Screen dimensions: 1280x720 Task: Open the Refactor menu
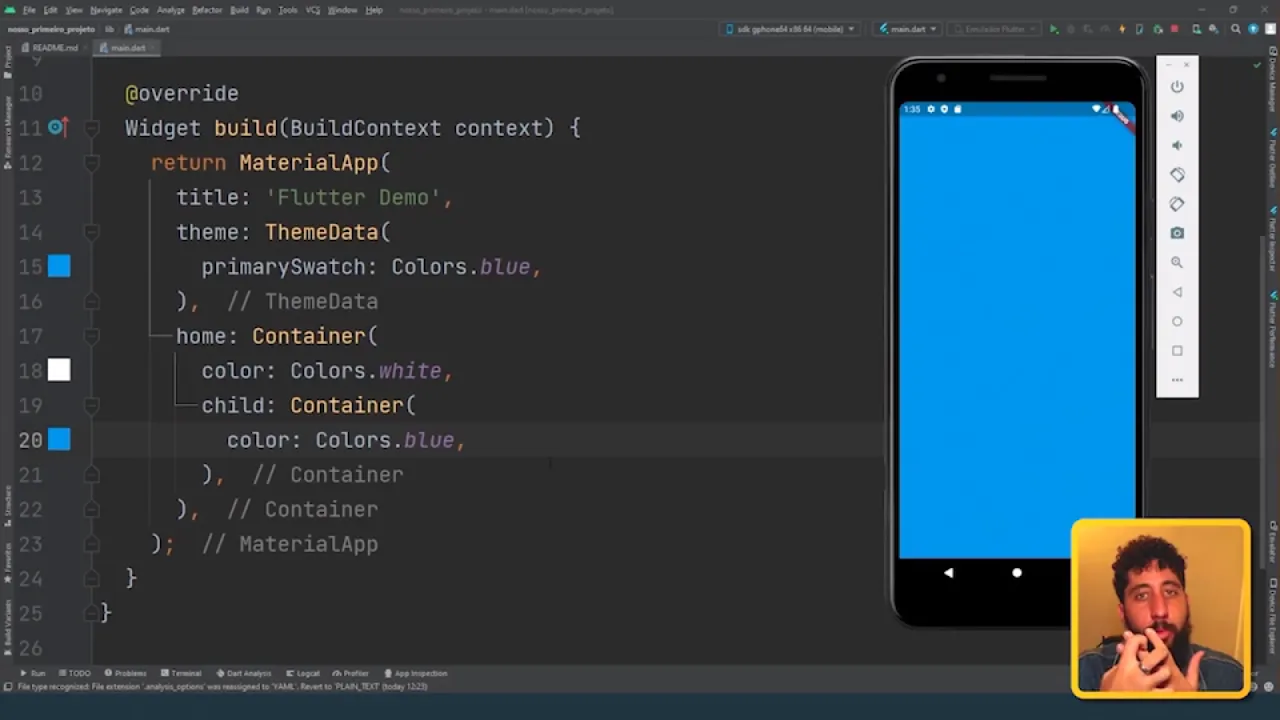[x=207, y=10]
